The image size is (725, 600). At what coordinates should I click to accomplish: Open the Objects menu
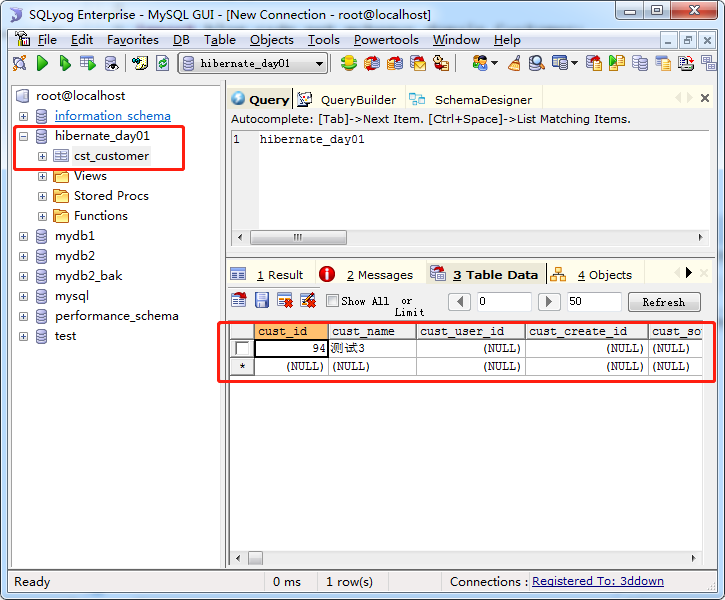tap(272, 40)
